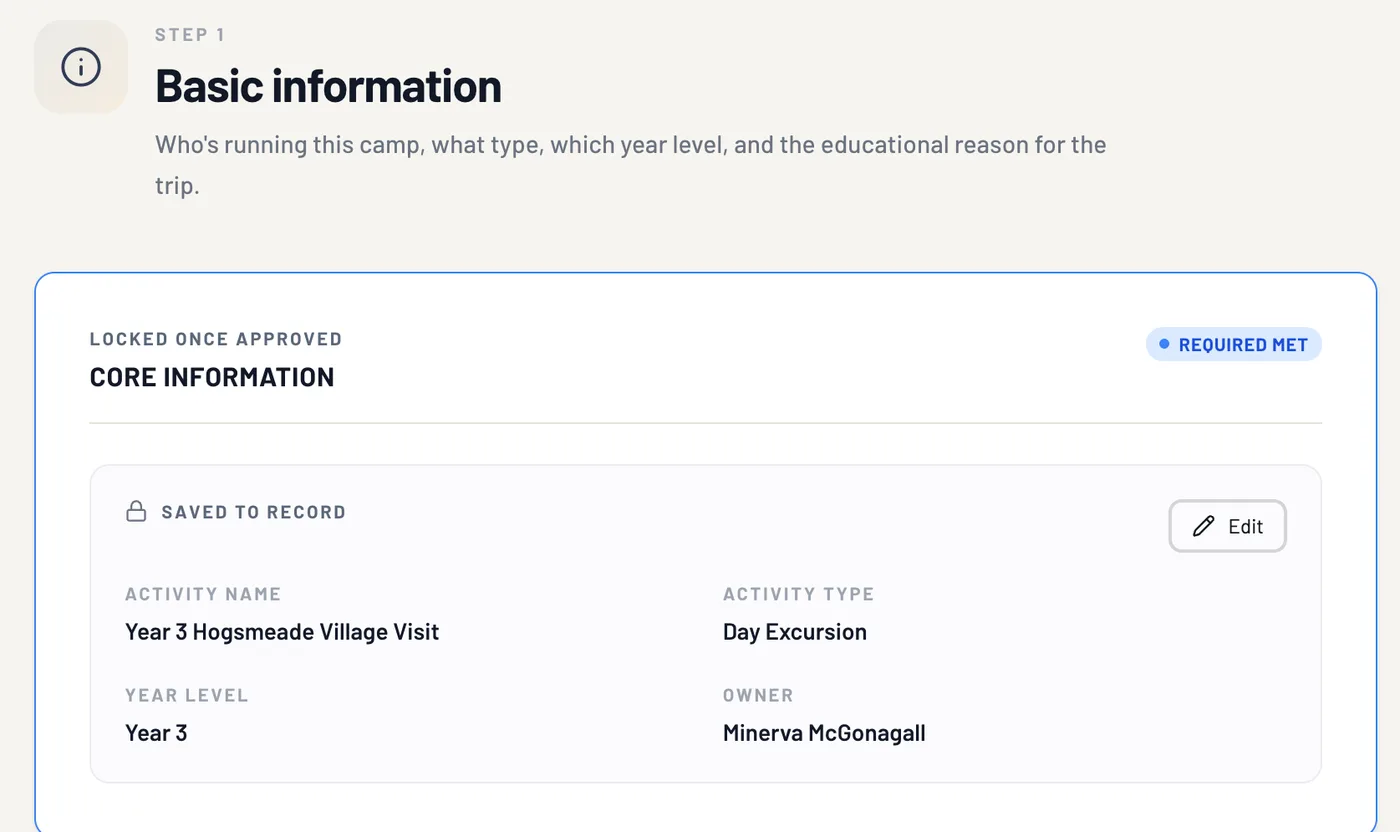Click the Locked Once Approved label
1400x832 pixels.
click(x=216, y=339)
